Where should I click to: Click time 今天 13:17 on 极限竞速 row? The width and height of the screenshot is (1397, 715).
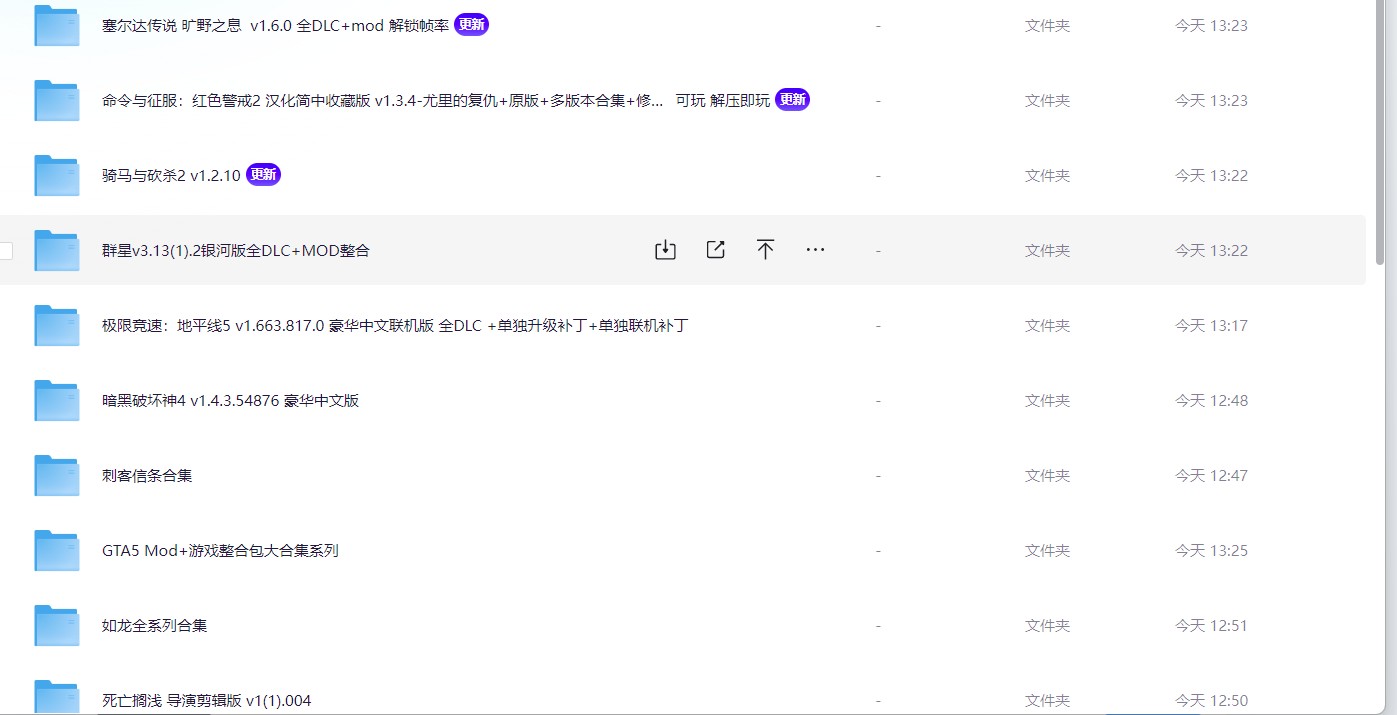(1211, 326)
